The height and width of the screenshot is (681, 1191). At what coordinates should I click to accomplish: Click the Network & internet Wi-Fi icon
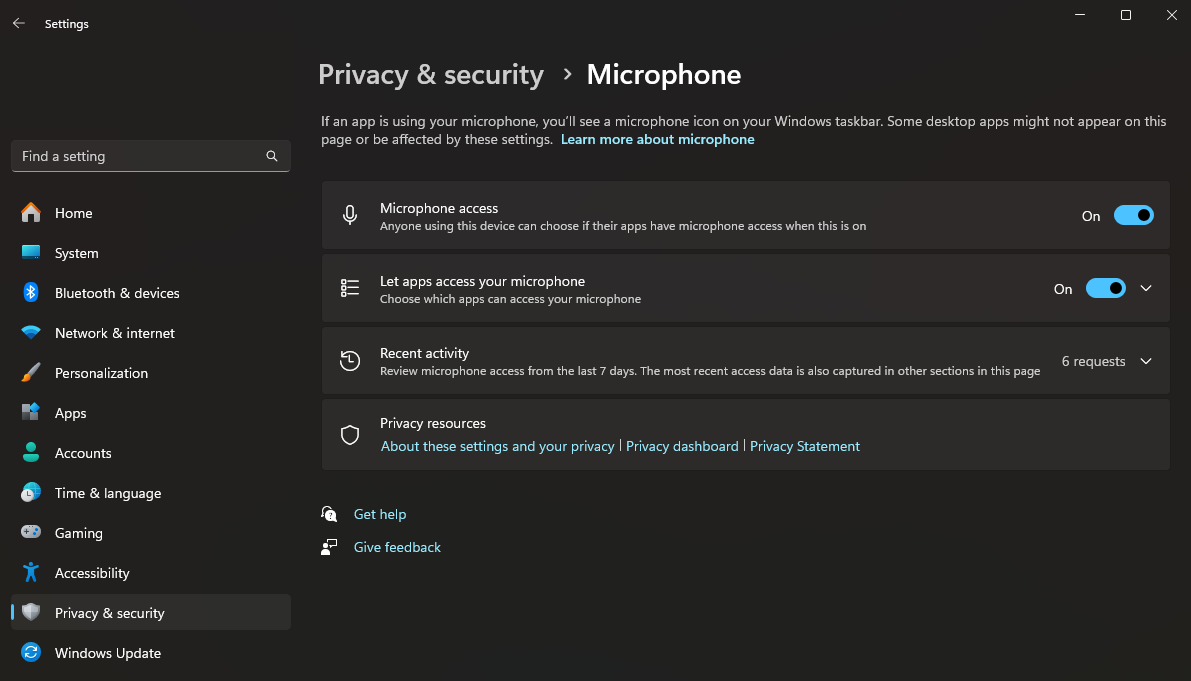tap(31, 333)
